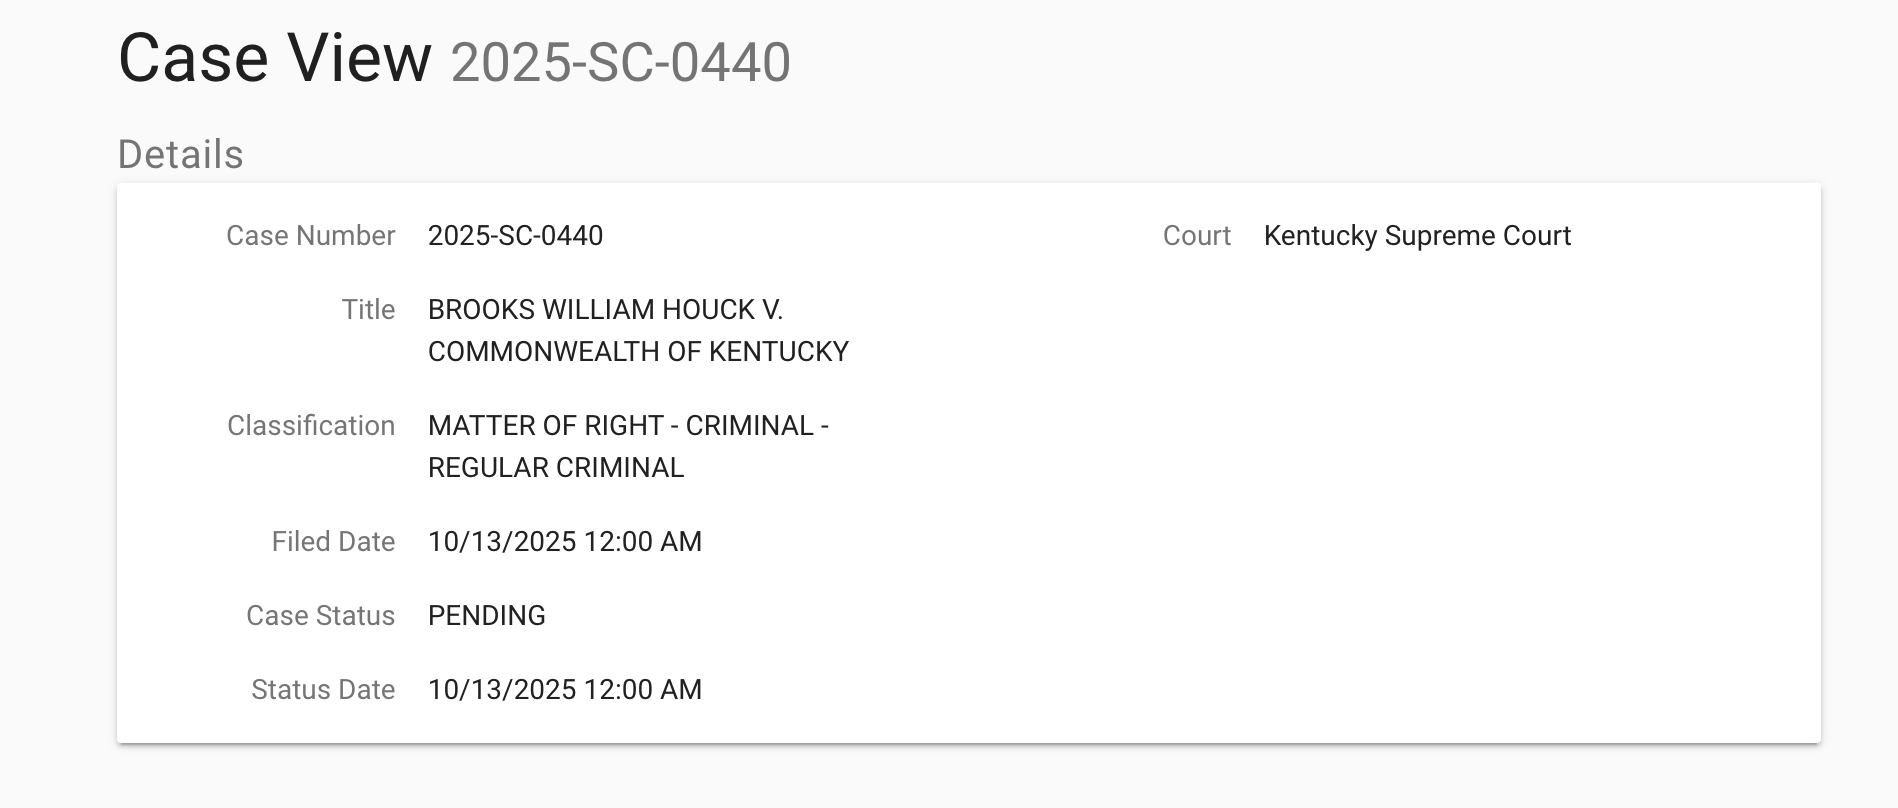Select the Case Number value 2025-SC-0440 in Details
Image resolution: width=1898 pixels, height=808 pixels.
(x=515, y=236)
